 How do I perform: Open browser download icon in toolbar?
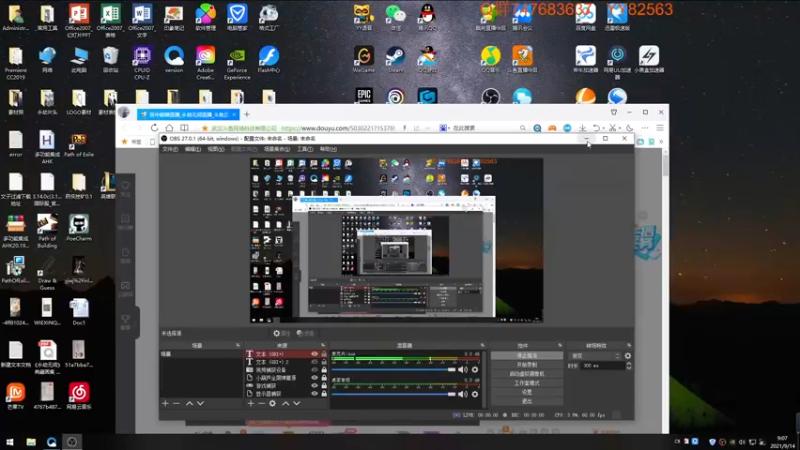(582, 128)
